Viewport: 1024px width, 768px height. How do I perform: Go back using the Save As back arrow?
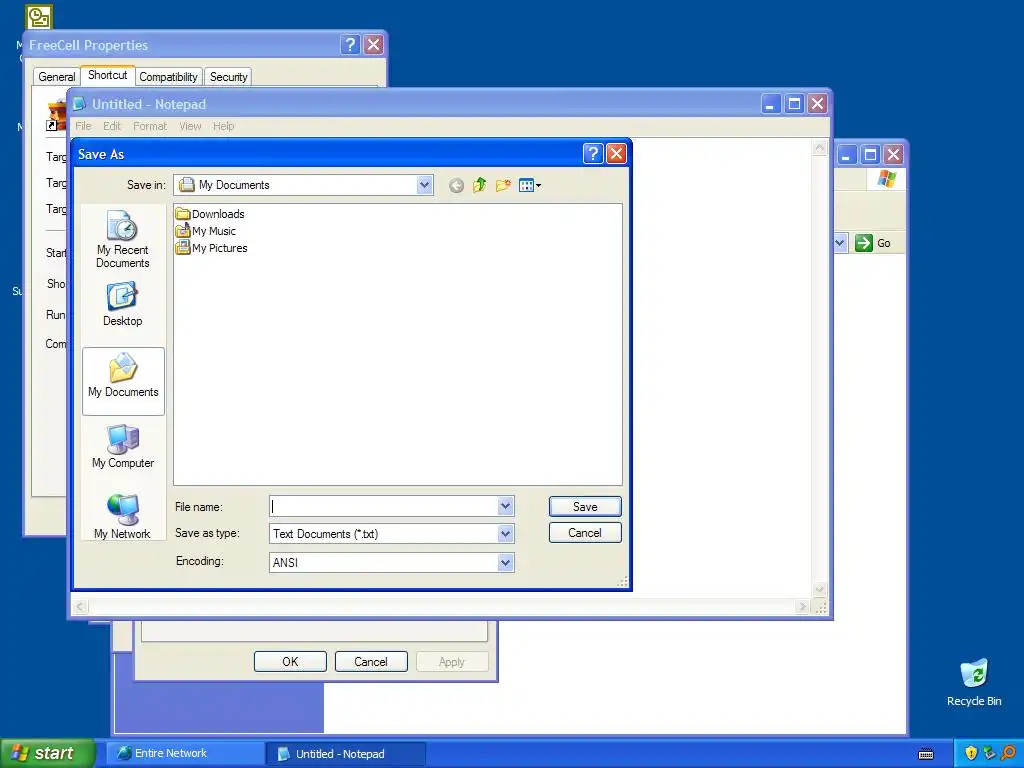tap(456, 185)
